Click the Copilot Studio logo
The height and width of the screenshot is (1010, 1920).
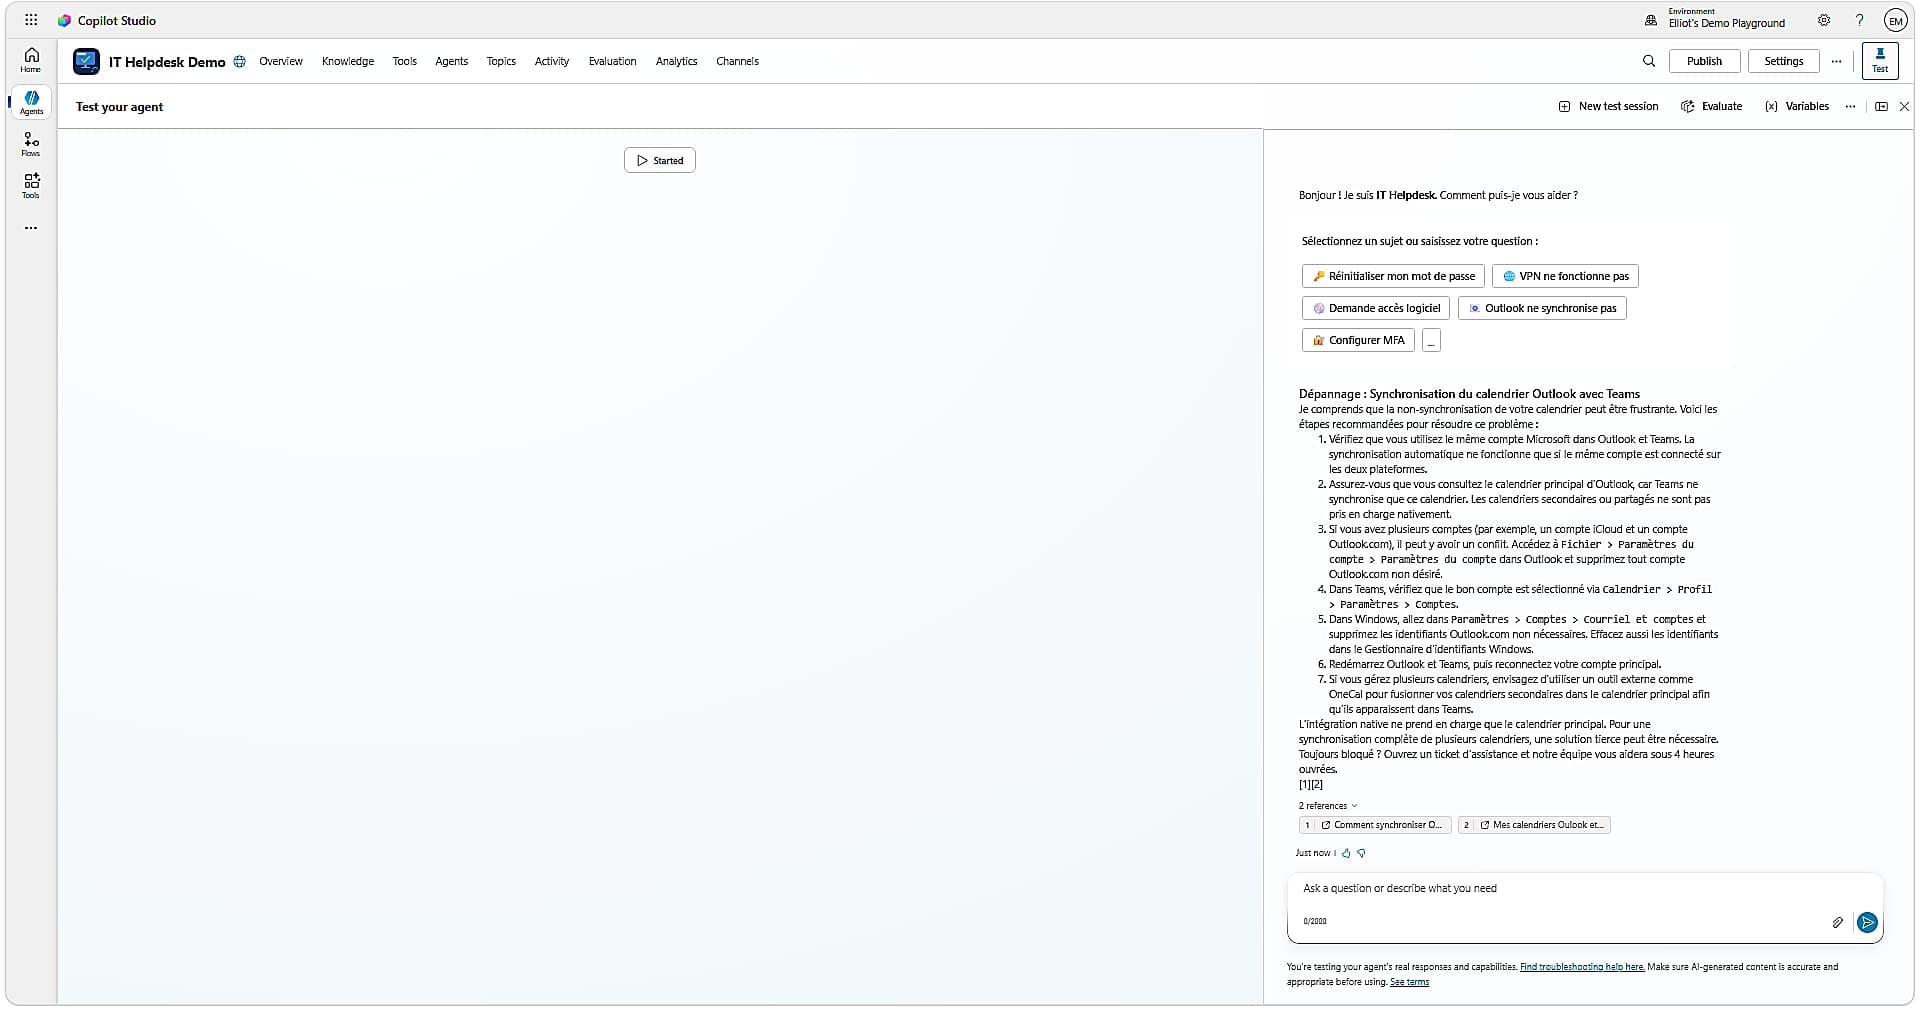pyautogui.click(x=64, y=20)
